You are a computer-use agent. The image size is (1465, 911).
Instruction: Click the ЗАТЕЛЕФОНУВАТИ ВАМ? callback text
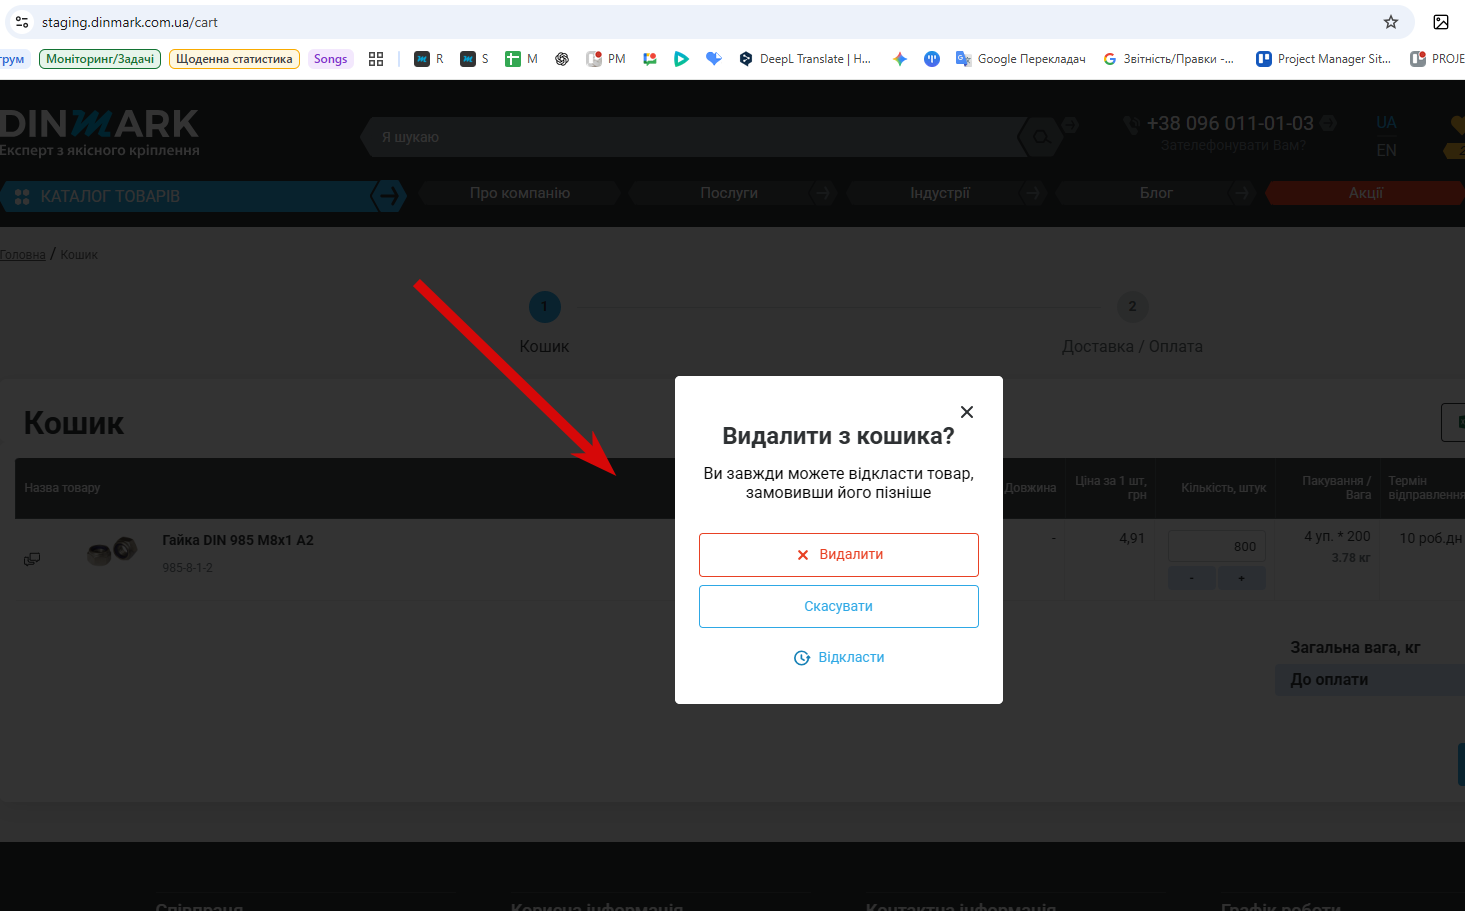[1233, 145]
